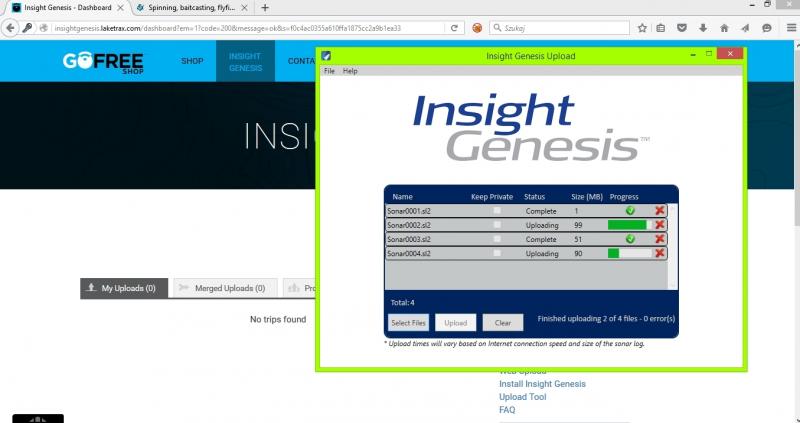Open the Help menu in upload window
The height and width of the screenshot is (423, 800).
350,71
